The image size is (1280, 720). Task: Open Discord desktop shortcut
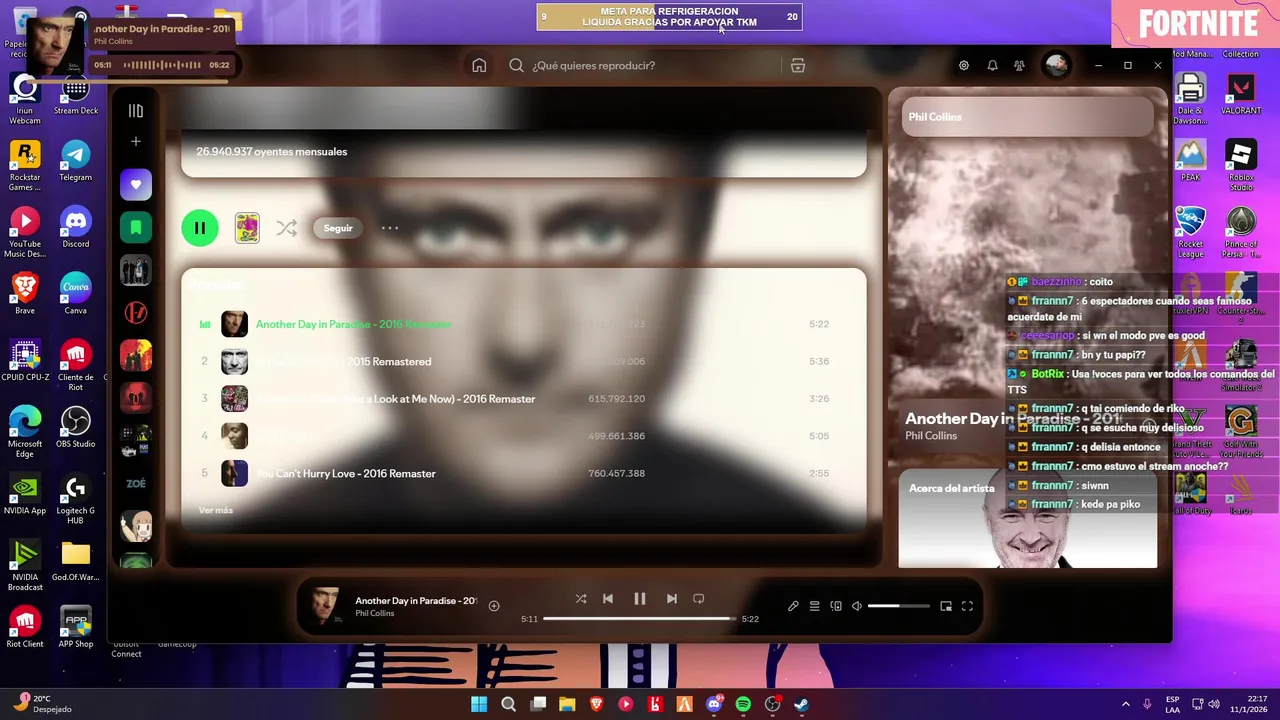coord(75,228)
